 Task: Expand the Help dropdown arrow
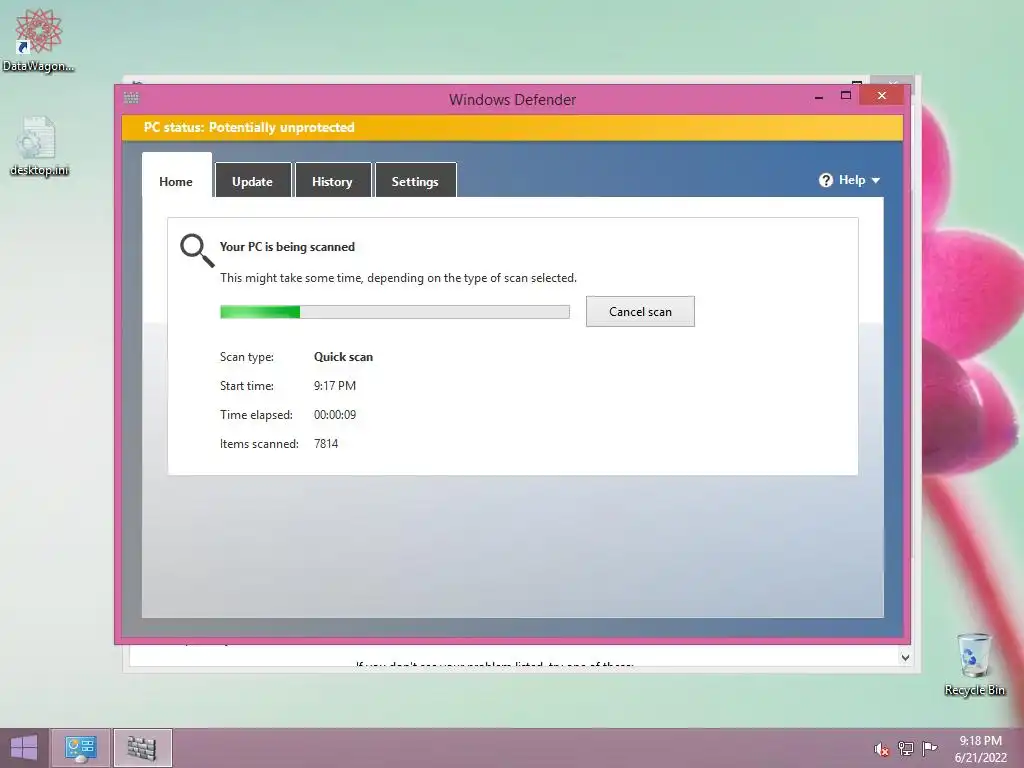pos(876,180)
